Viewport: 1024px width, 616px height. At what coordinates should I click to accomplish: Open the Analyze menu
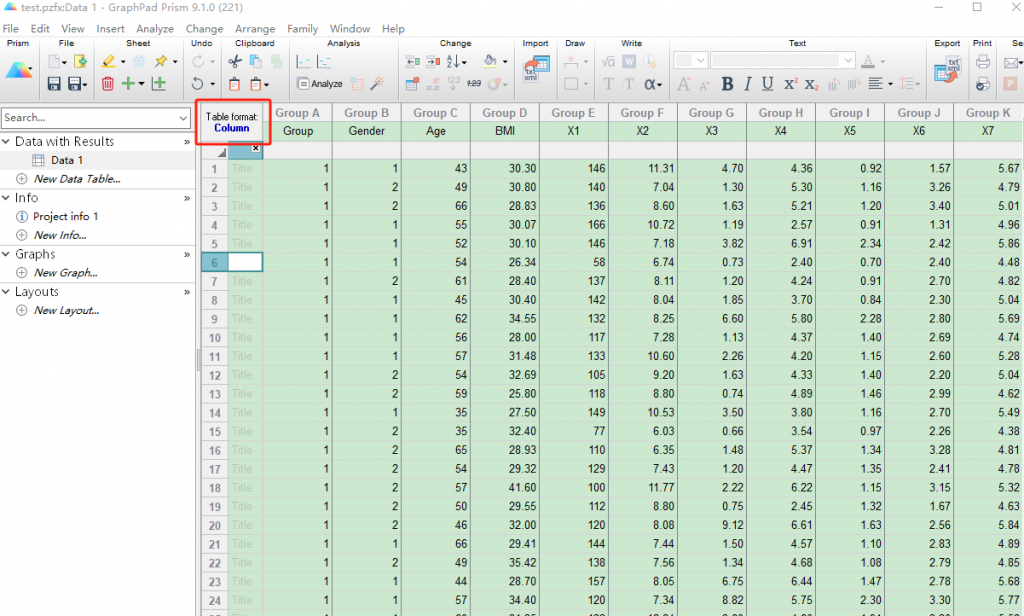click(155, 29)
